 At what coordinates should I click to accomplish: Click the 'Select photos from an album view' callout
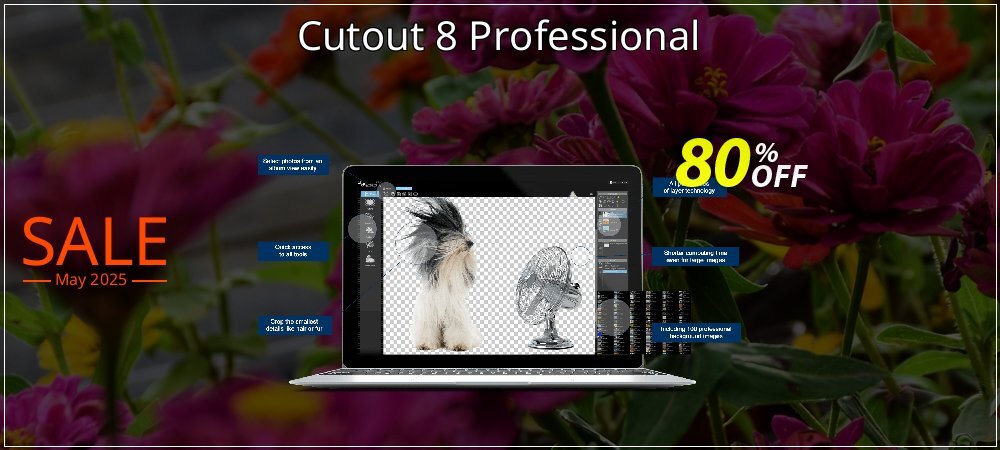point(293,164)
